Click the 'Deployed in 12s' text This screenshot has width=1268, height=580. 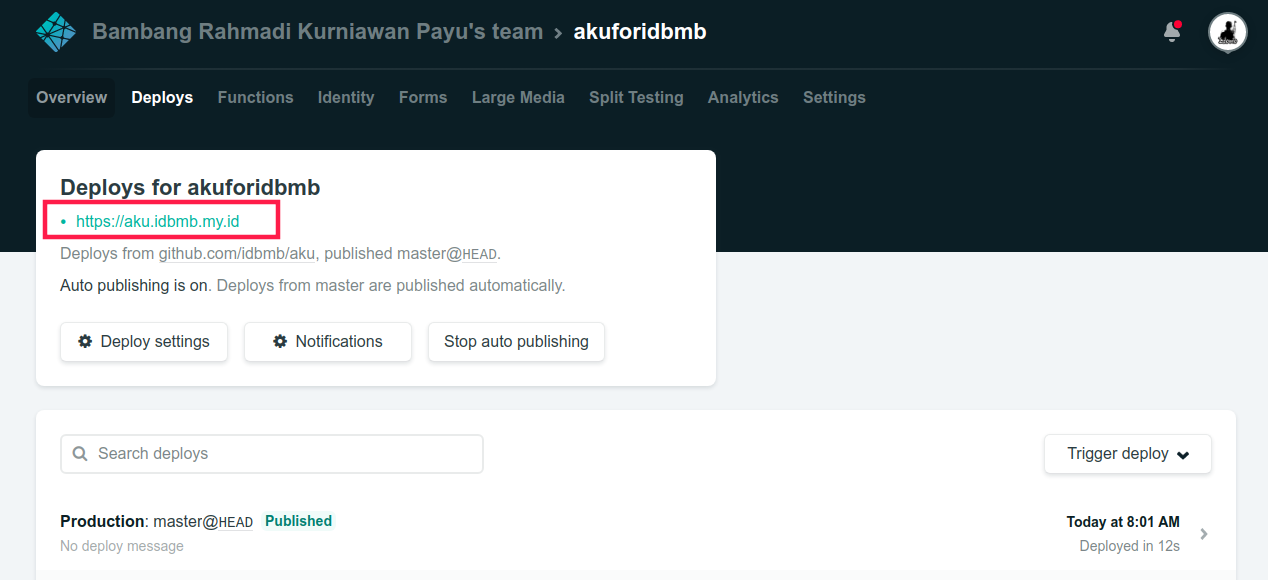[x=1130, y=546]
